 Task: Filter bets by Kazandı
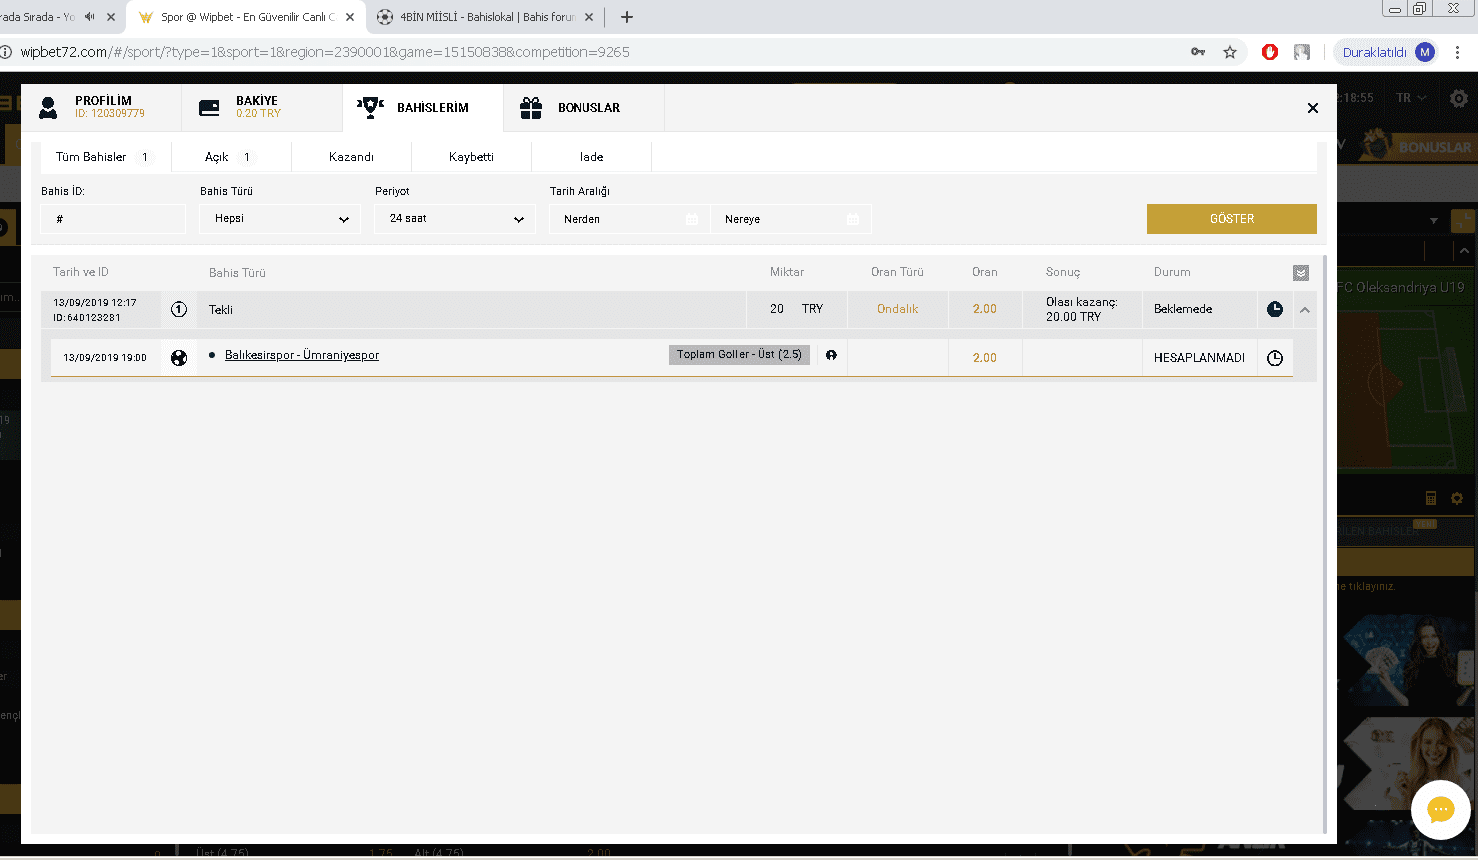click(x=351, y=157)
